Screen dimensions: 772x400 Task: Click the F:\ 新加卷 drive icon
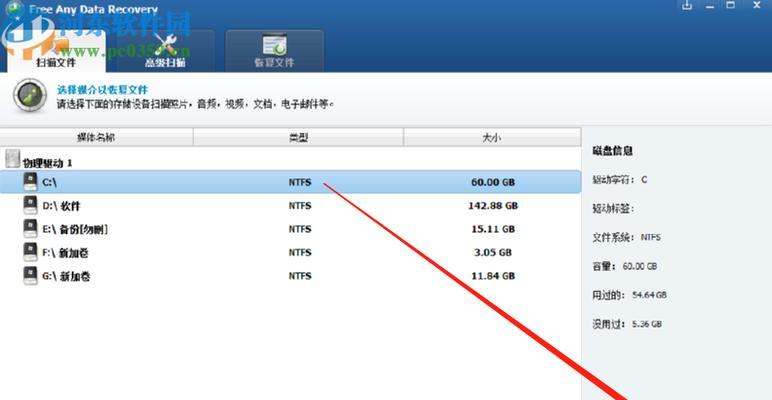(x=31, y=252)
